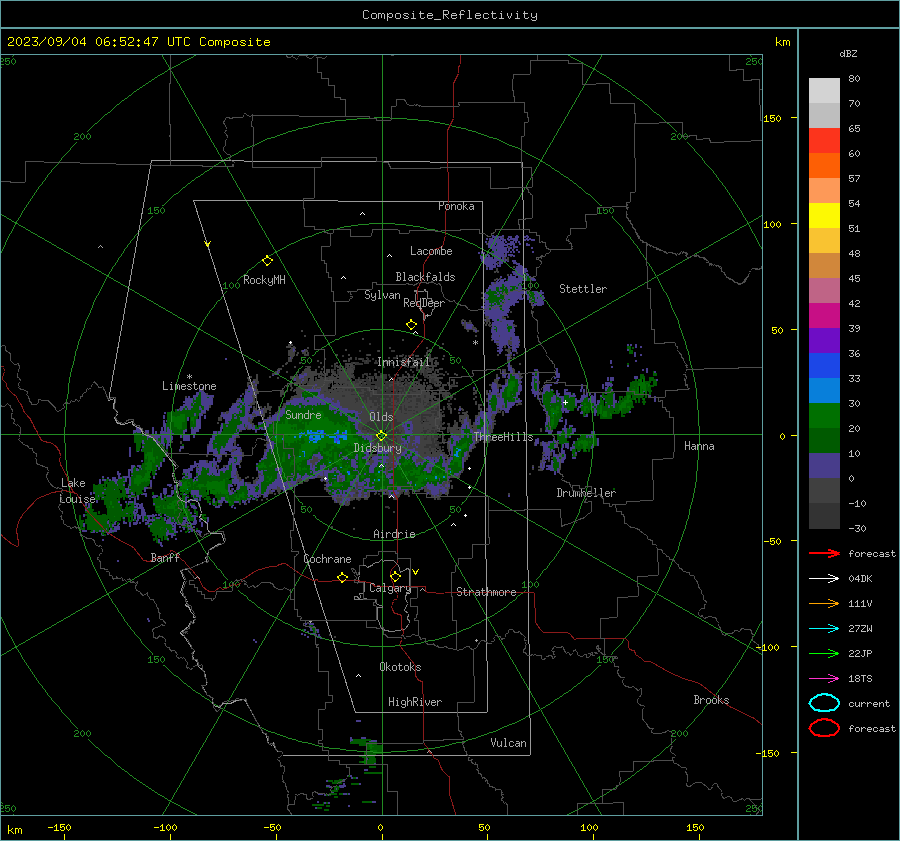The width and height of the screenshot is (900, 841).
Task: Select the Drumheller label
Action: (586, 493)
